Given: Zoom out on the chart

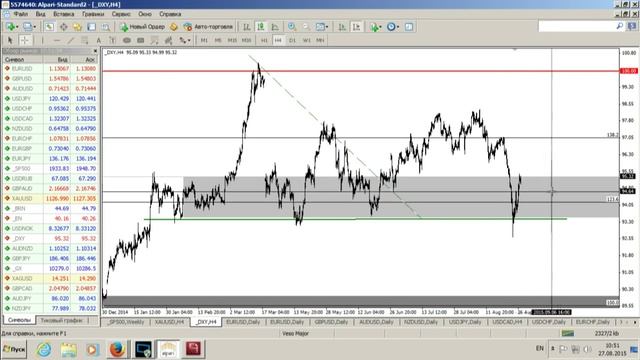Looking at the screenshot, I should pos(306,27).
